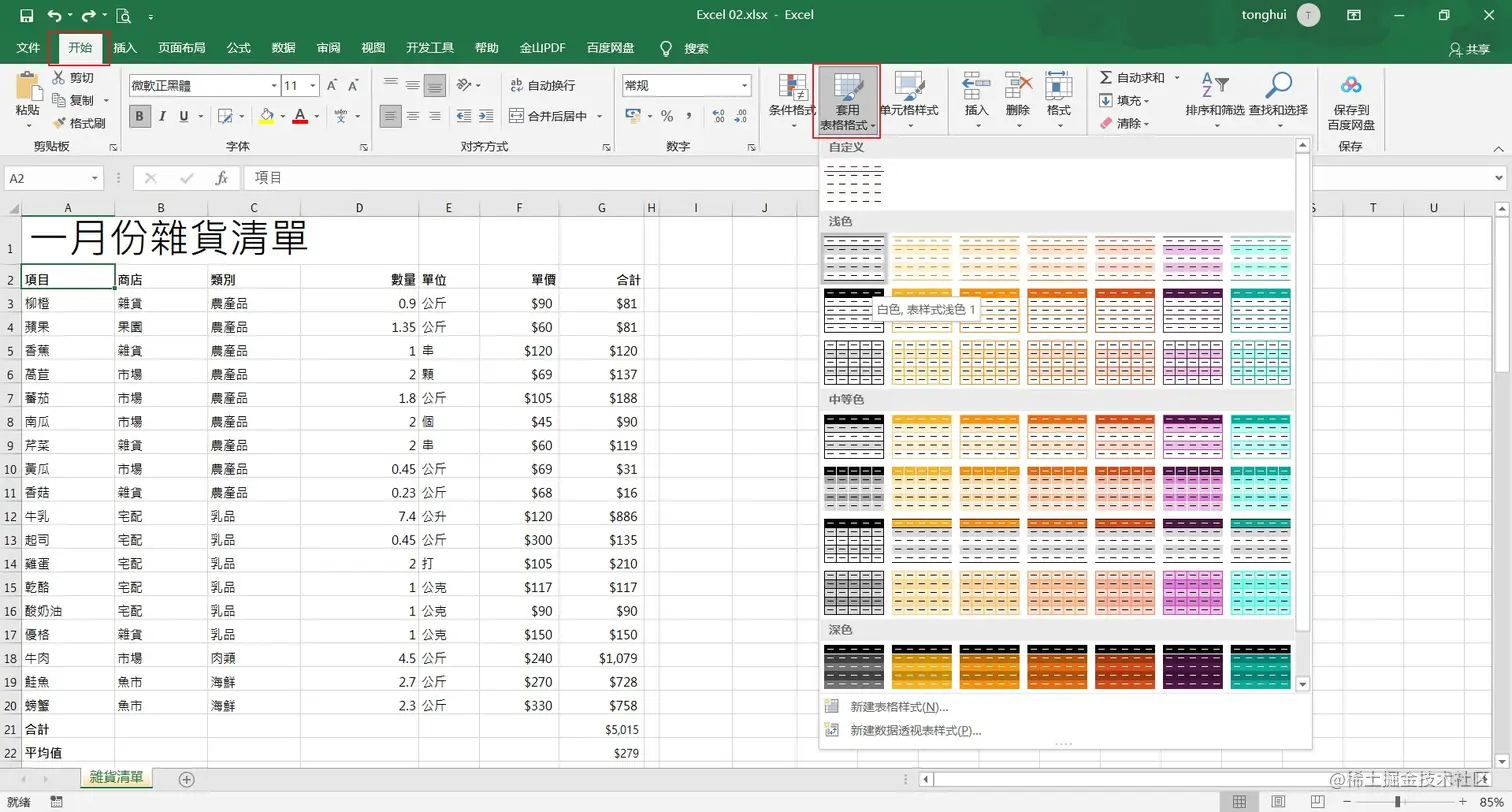Toggle center horizontal alignment
The width and height of the screenshot is (1512, 812).
pos(413,116)
